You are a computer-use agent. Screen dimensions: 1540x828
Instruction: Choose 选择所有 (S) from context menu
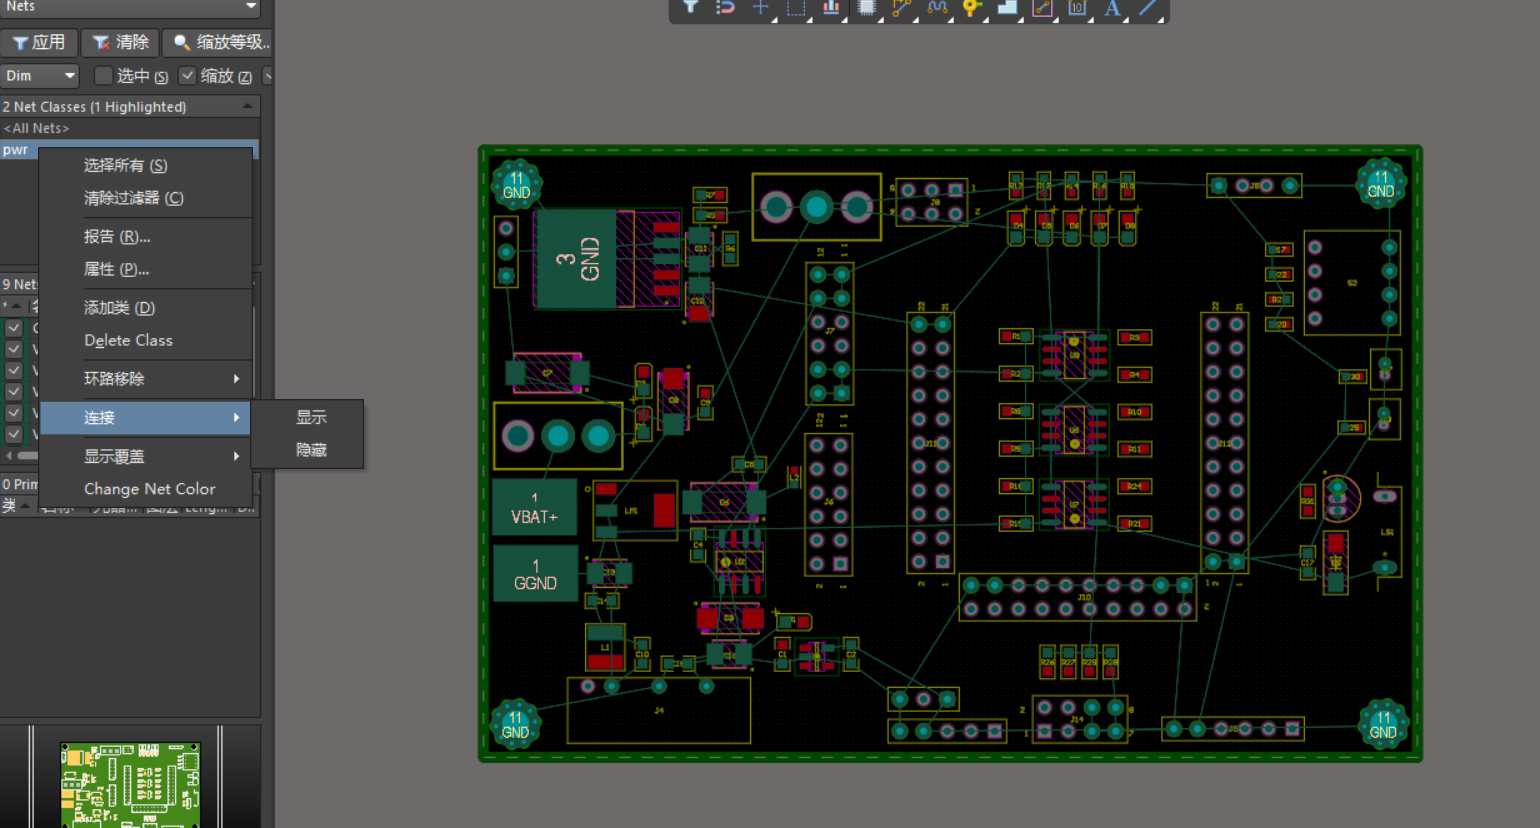point(145,165)
